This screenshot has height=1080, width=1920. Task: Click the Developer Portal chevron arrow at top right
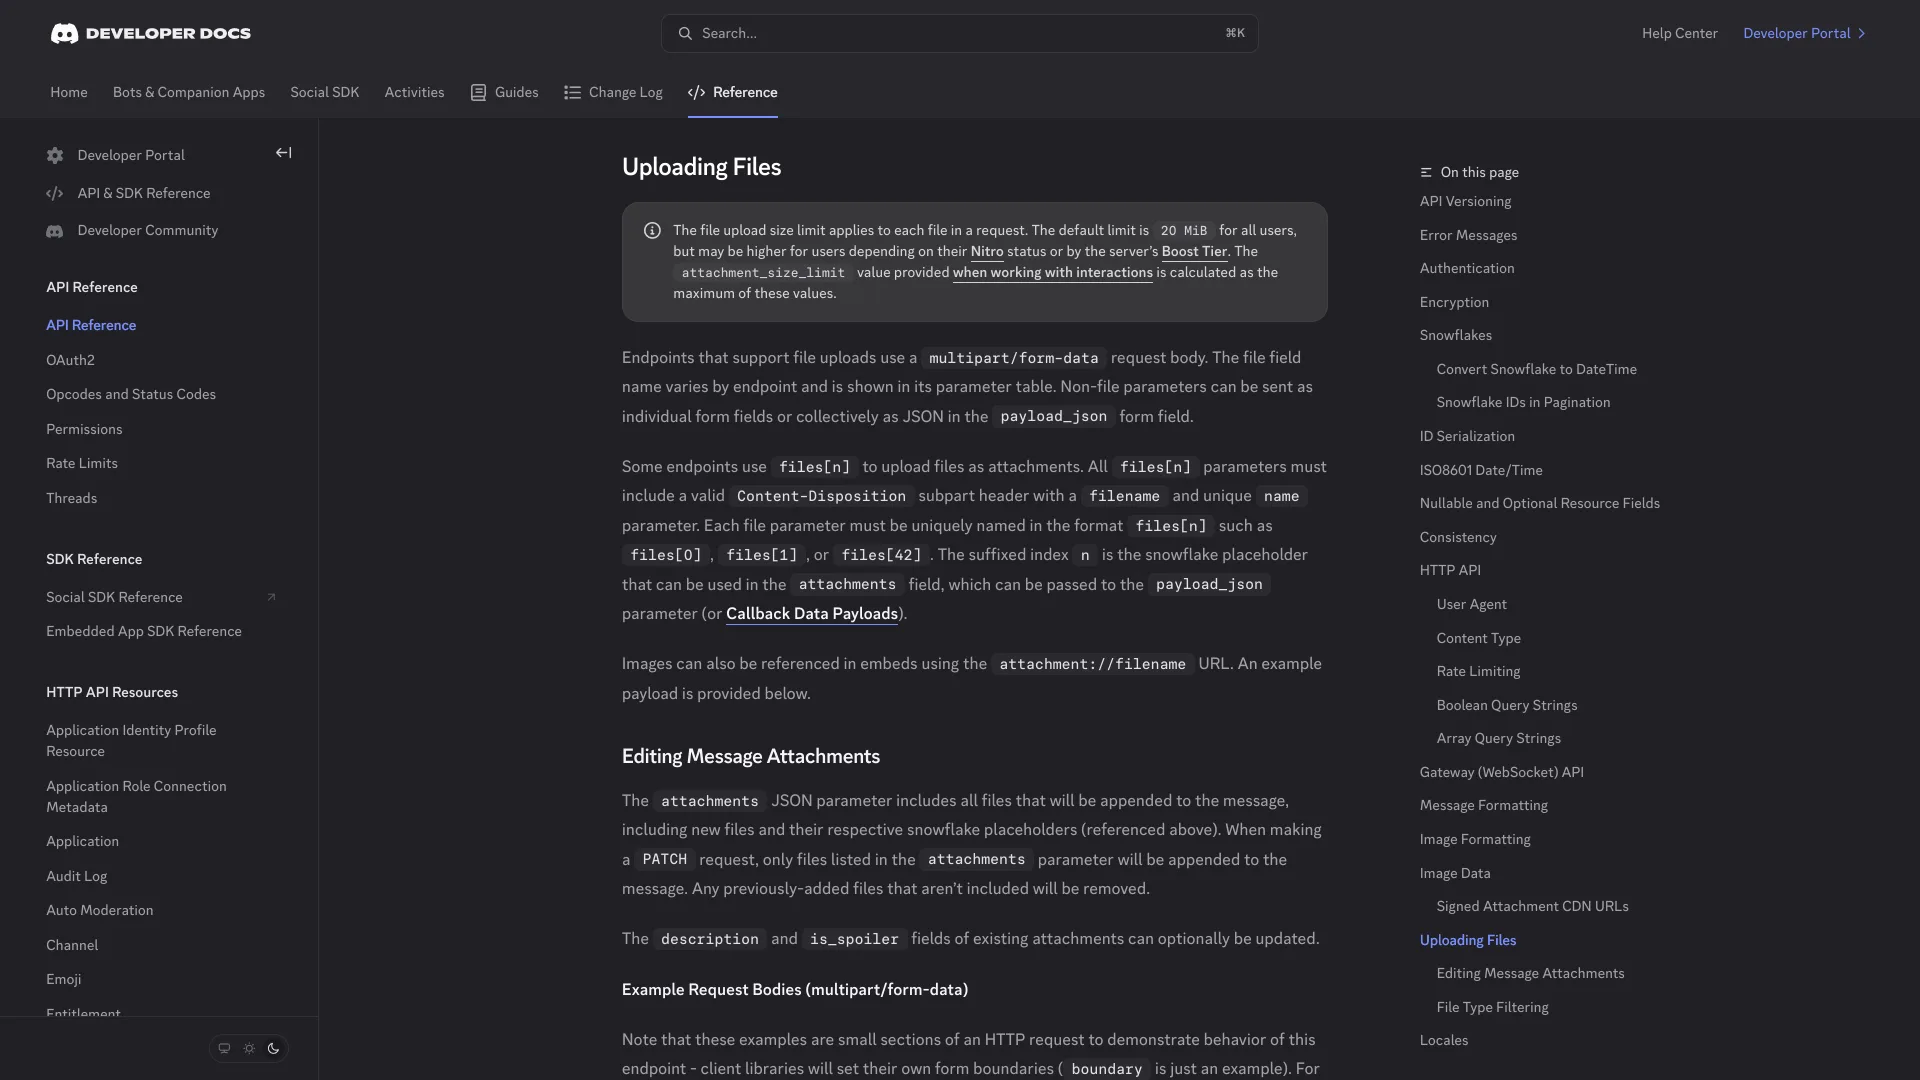1861,33
